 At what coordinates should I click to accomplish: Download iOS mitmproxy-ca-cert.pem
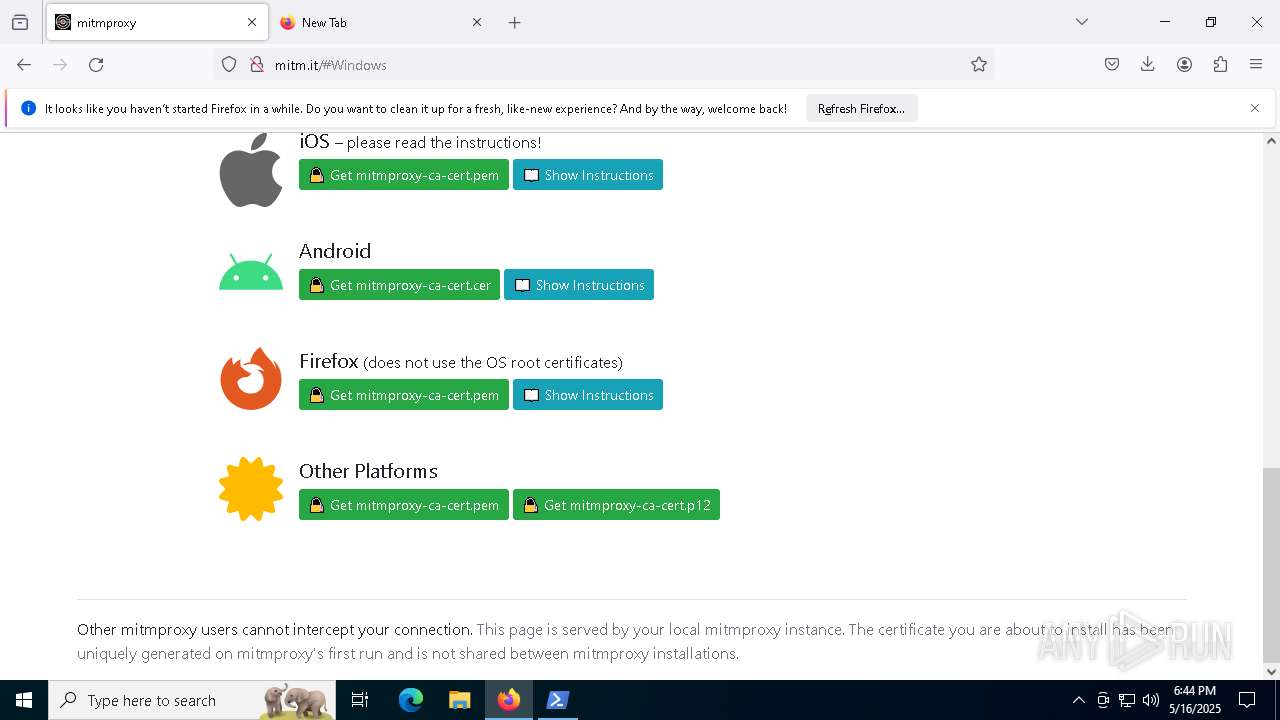(404, 175)
